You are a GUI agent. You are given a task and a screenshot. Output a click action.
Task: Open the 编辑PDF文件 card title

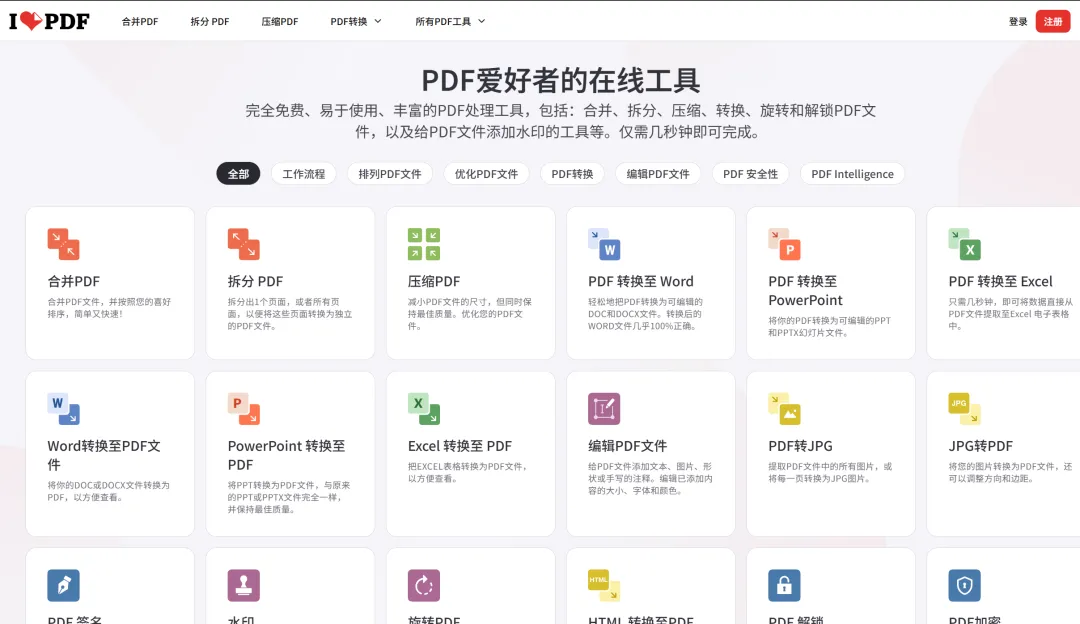coord(627,446)
